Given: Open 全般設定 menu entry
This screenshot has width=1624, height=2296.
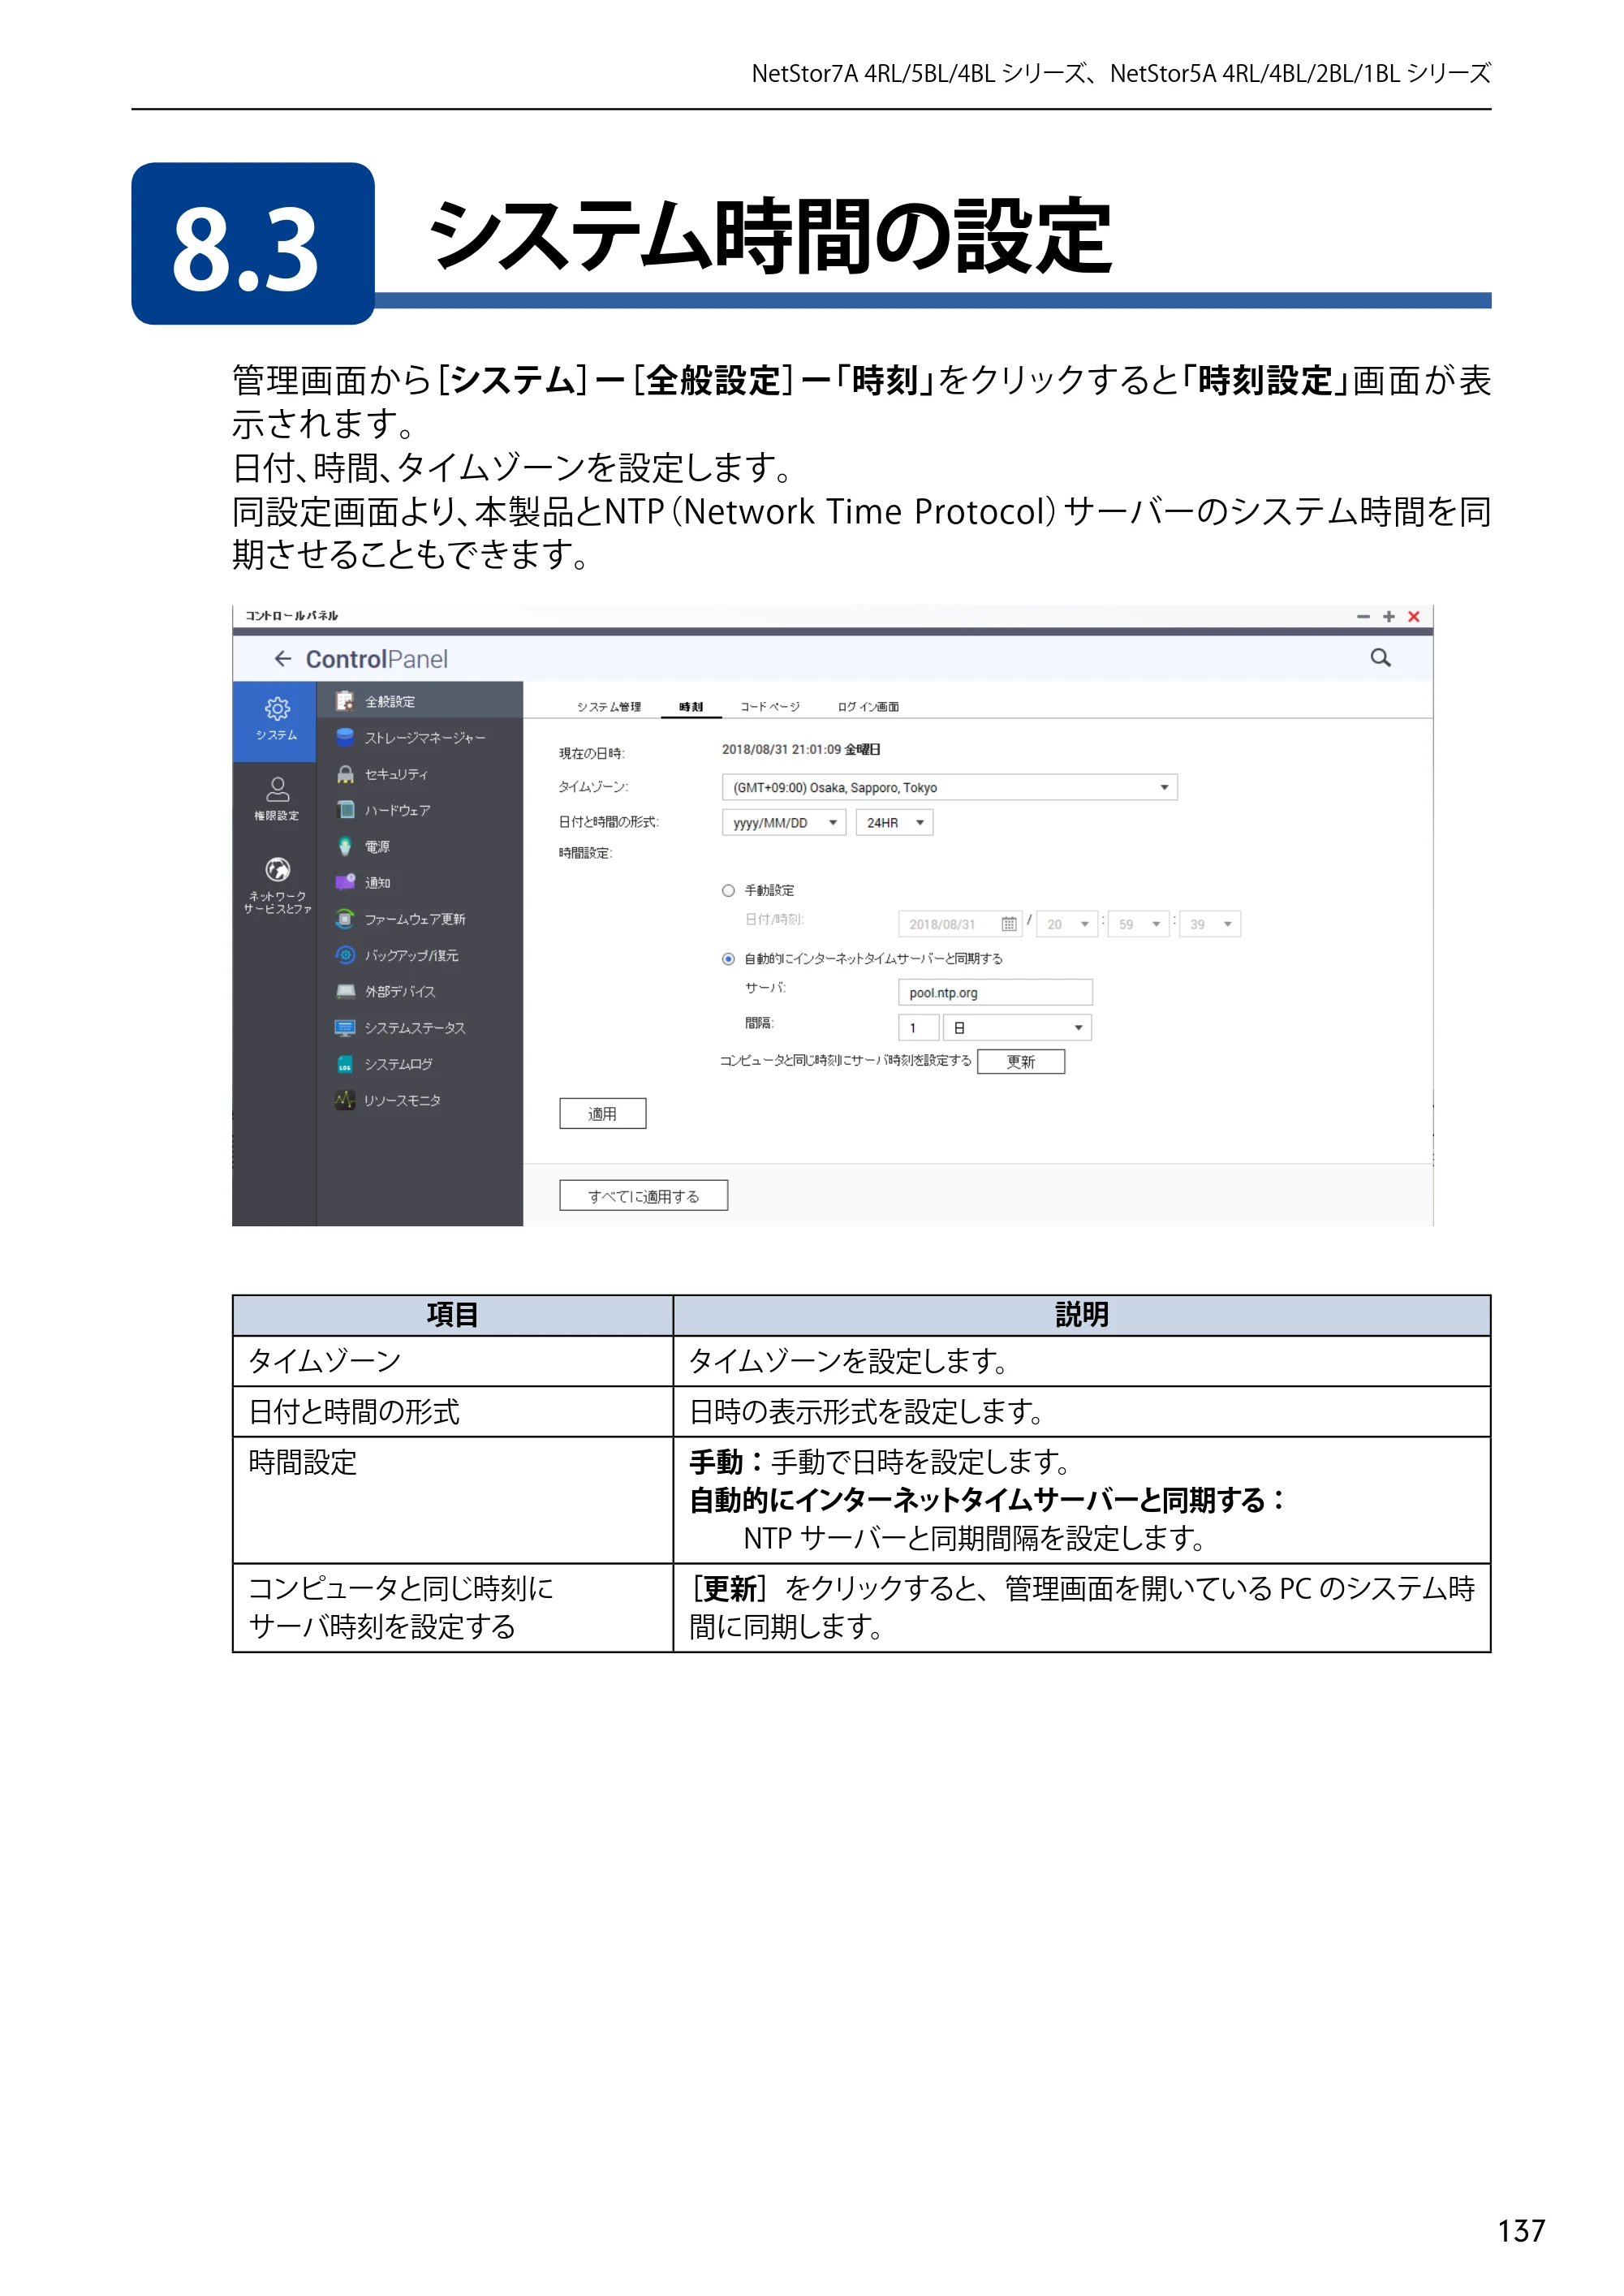Looking at the screenshot, I should [420, 701].
